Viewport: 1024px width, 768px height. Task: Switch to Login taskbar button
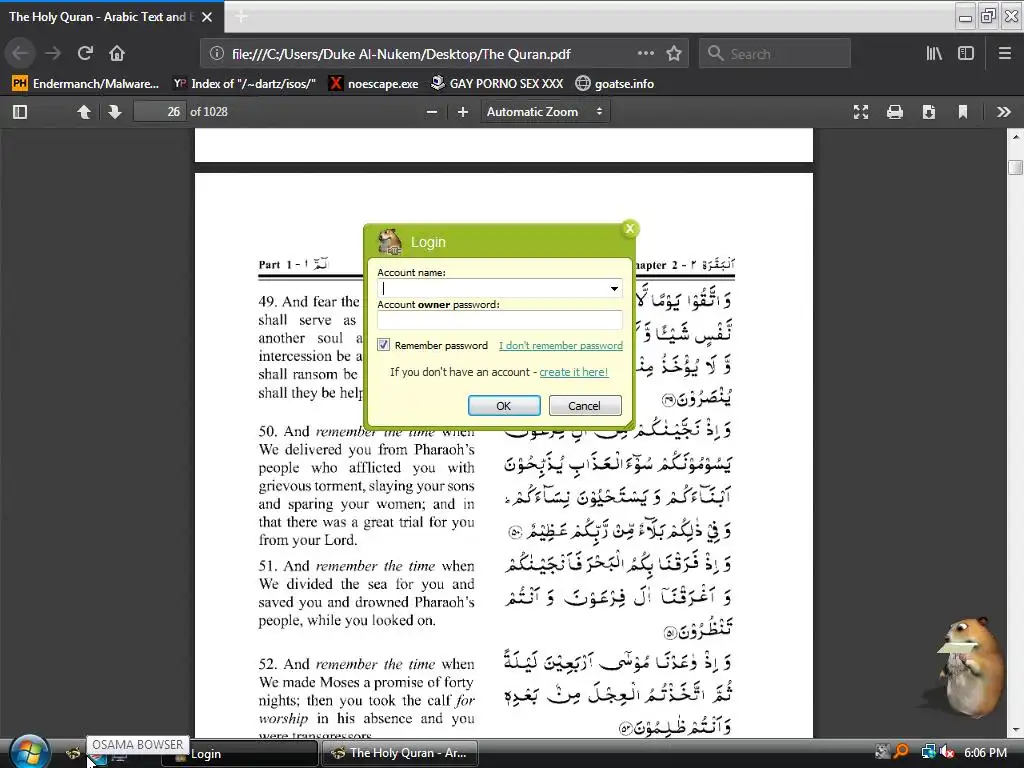point(238,754)
